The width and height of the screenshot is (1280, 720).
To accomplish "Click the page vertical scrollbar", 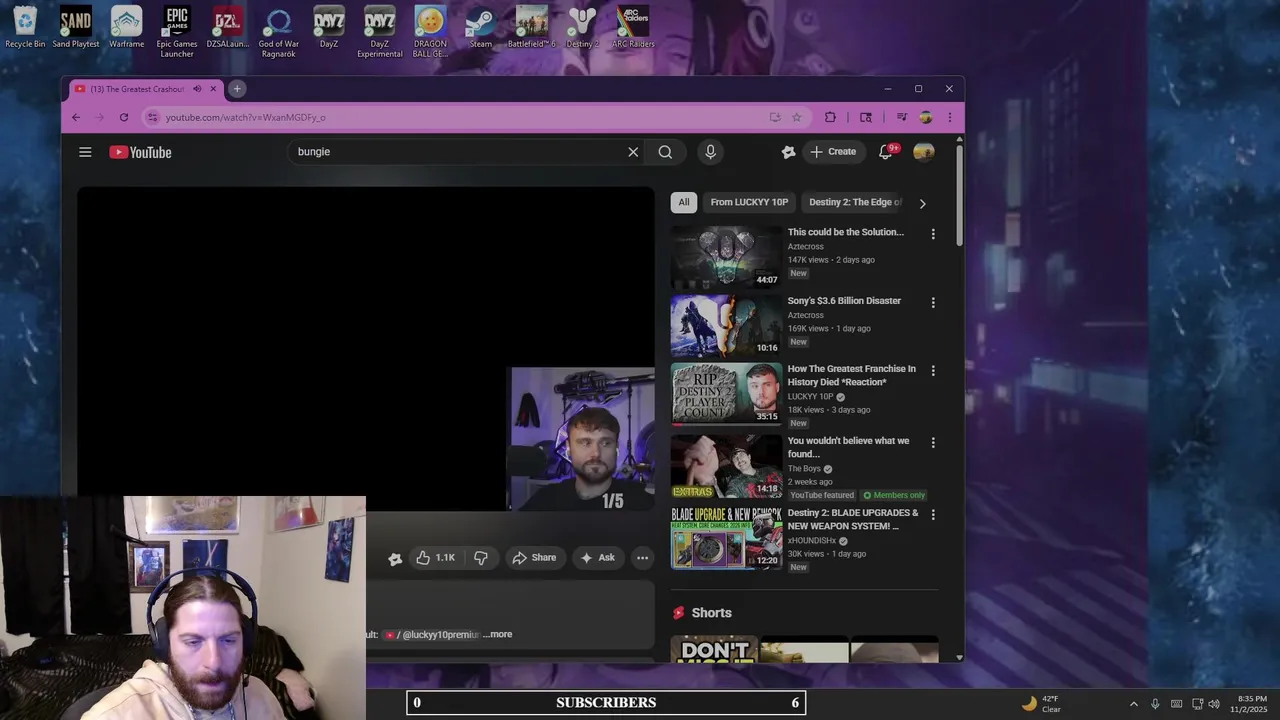I will coord(959,197).
